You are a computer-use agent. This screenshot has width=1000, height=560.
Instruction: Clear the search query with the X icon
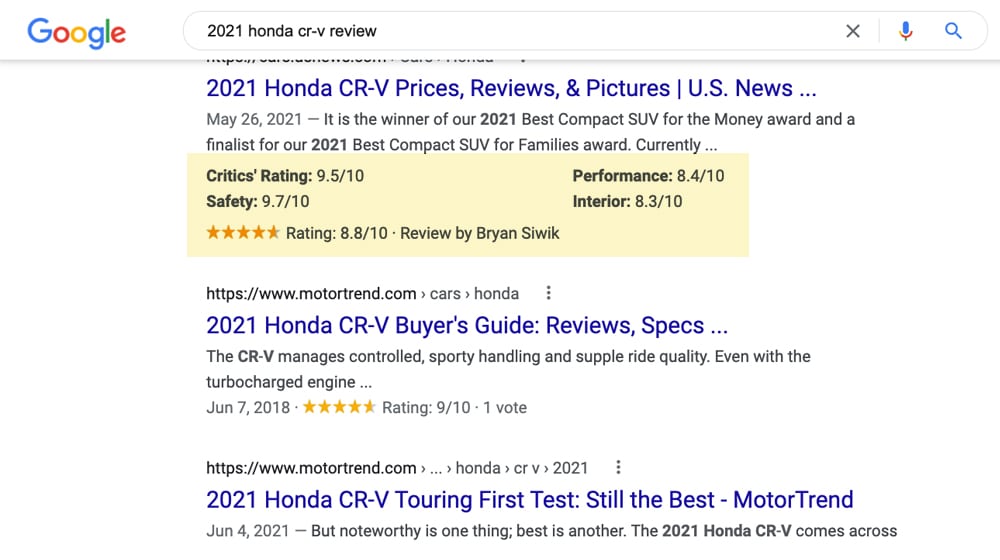pyautogui.click(x=853, y=31)
